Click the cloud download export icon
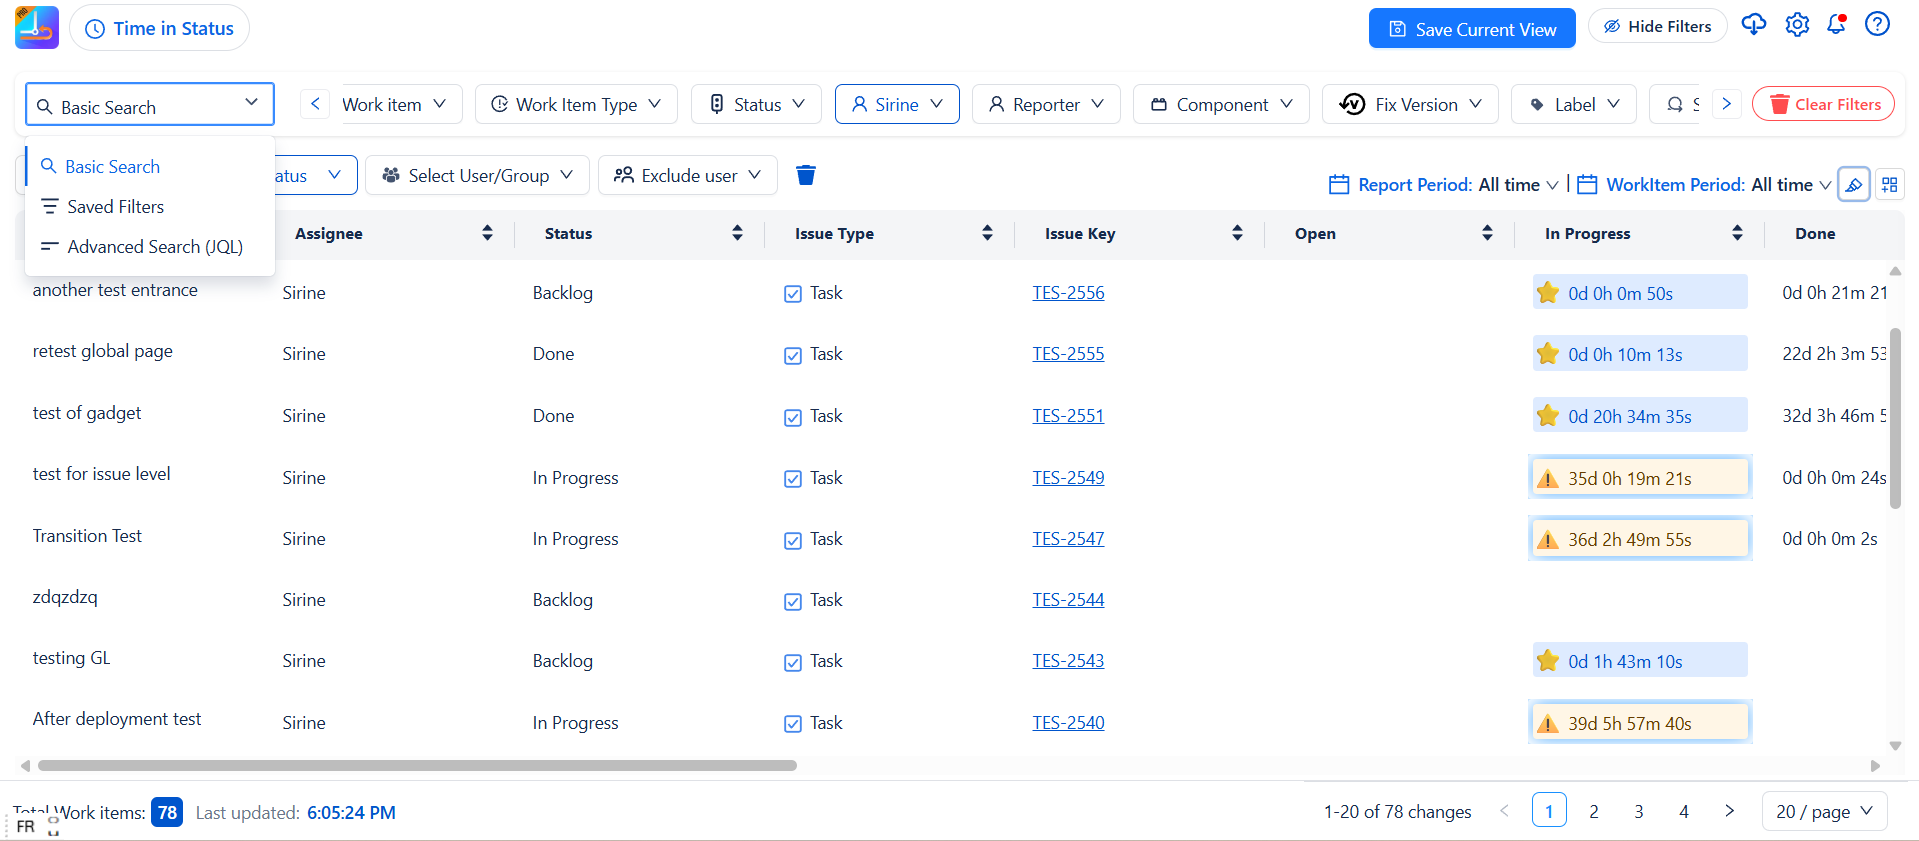 point(1753,25)
